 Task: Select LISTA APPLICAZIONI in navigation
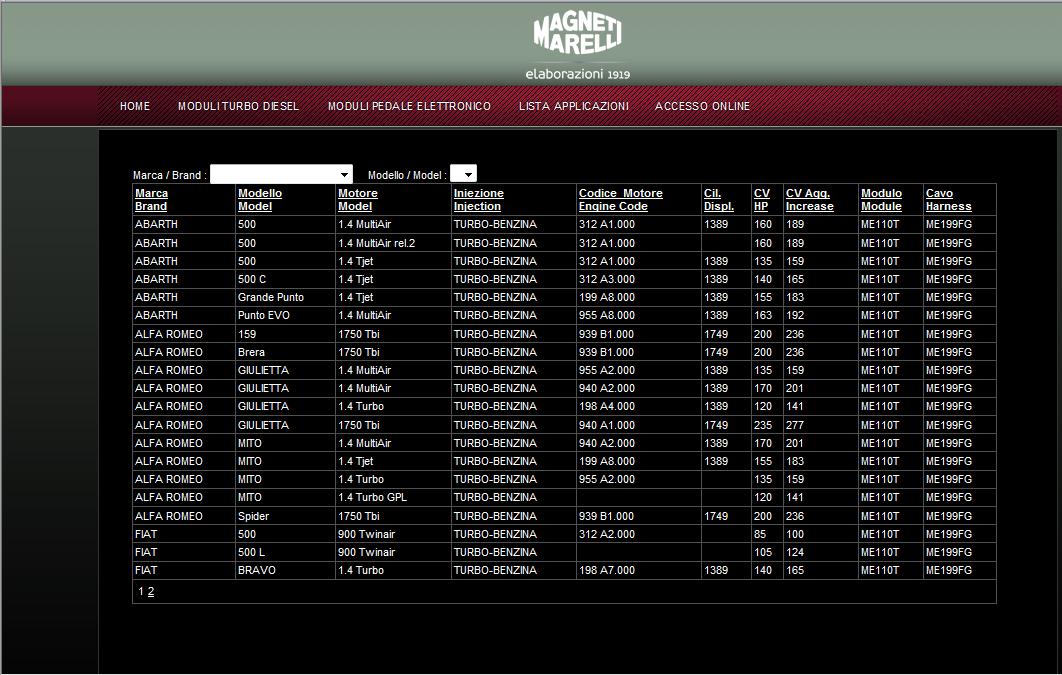574,106
